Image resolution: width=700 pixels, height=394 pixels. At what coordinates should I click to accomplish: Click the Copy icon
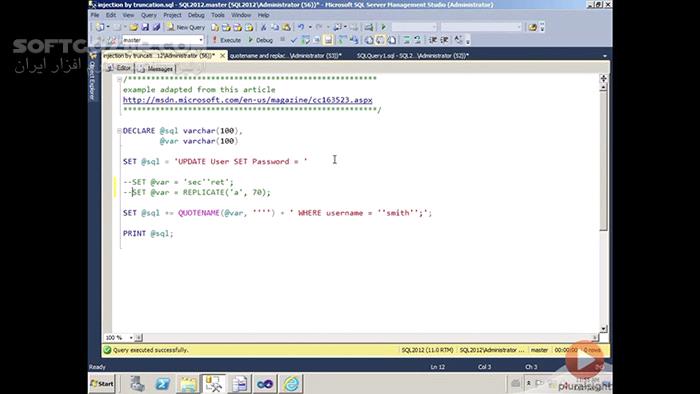(x=275, y=27)
